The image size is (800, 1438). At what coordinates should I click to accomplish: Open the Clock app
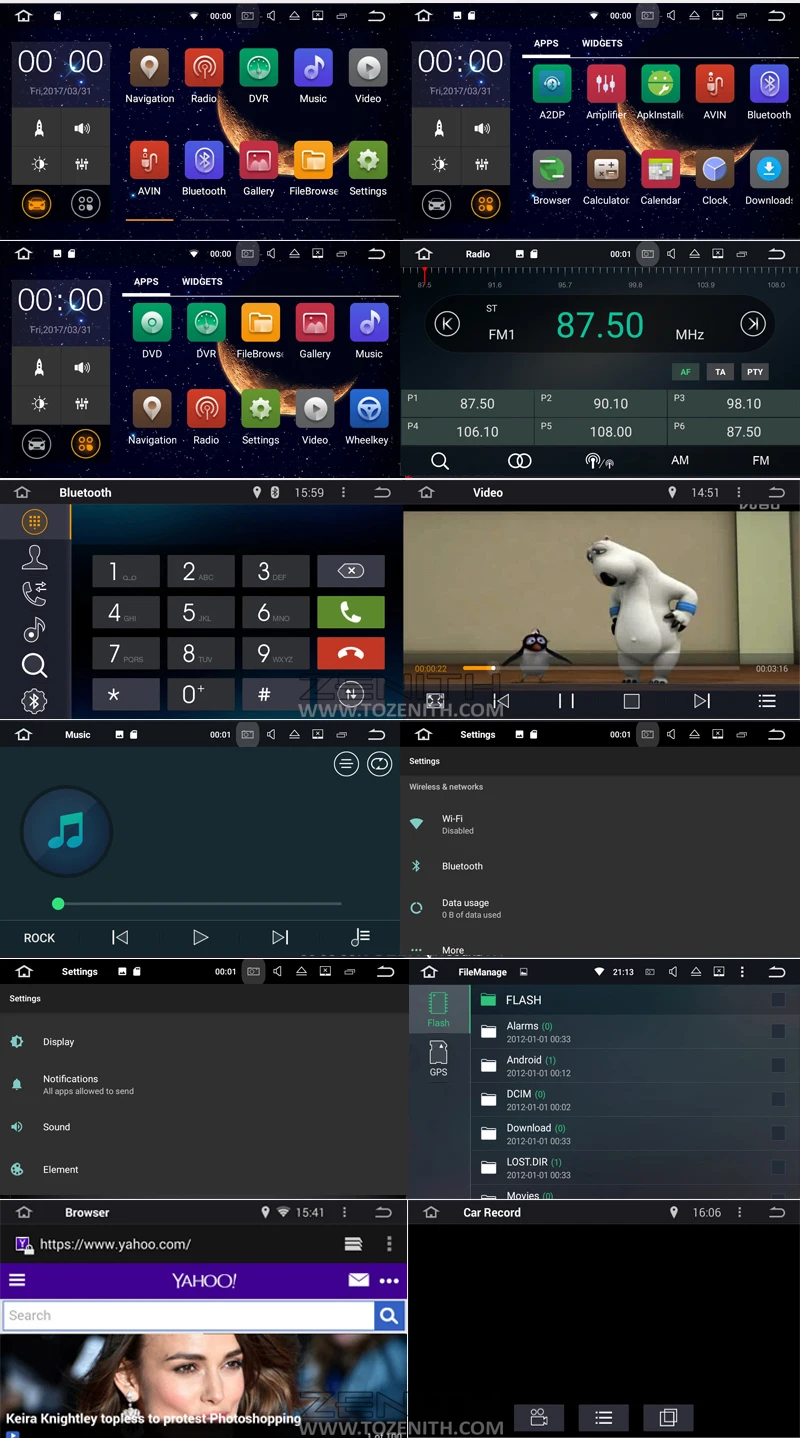(x=715, y=170)
